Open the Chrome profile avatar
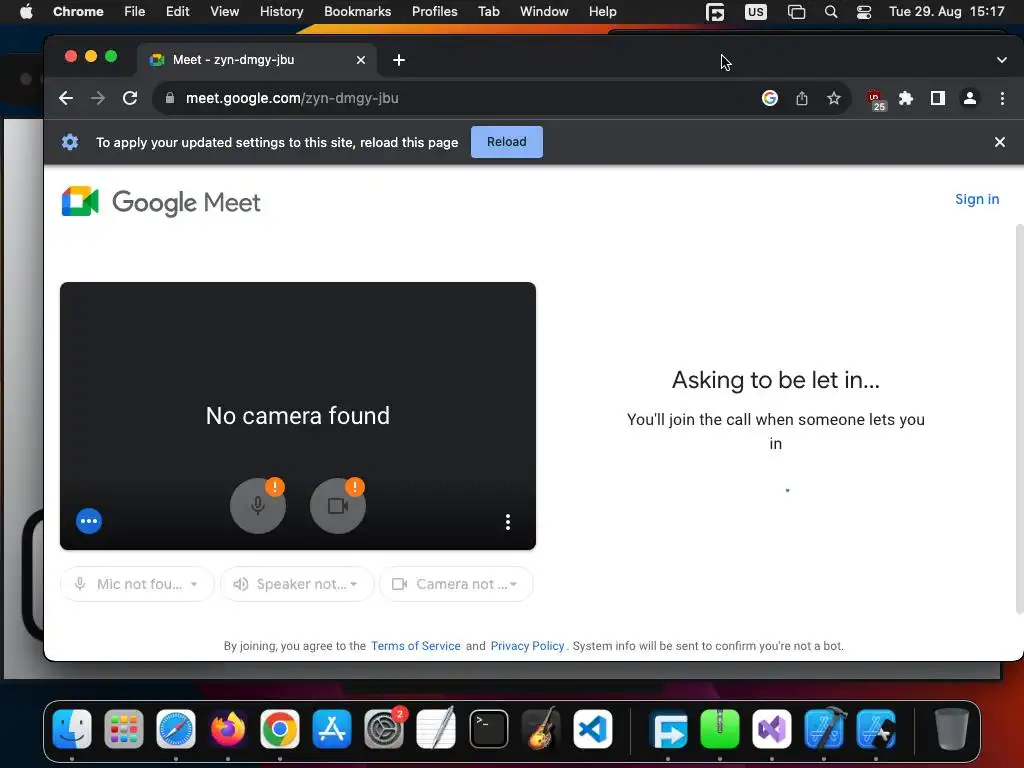 tap(970, 98)
